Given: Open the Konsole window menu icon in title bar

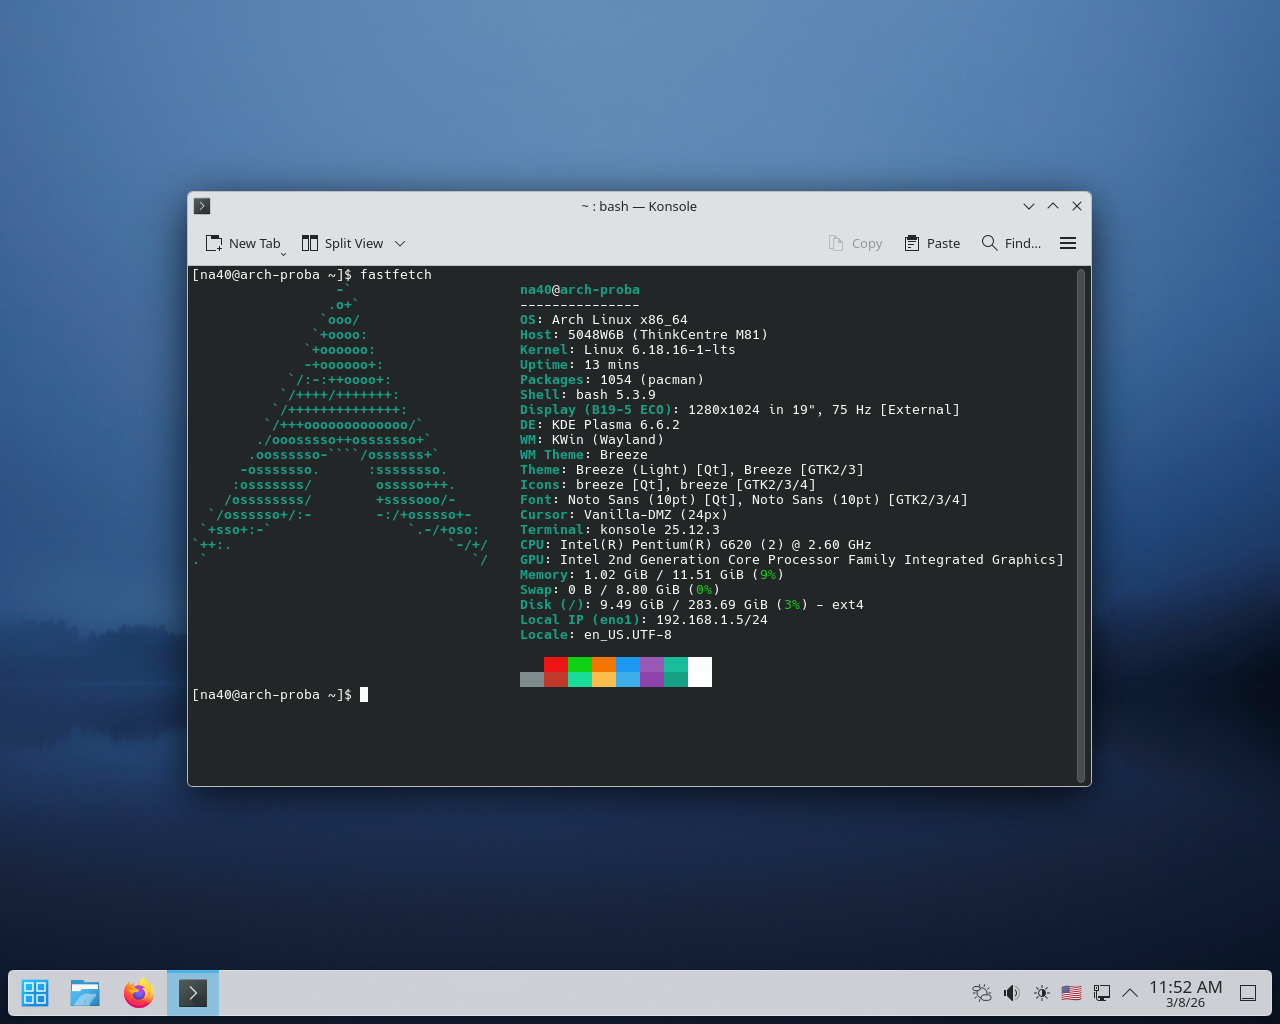Looking at the screenshot, I should (202, 206).
